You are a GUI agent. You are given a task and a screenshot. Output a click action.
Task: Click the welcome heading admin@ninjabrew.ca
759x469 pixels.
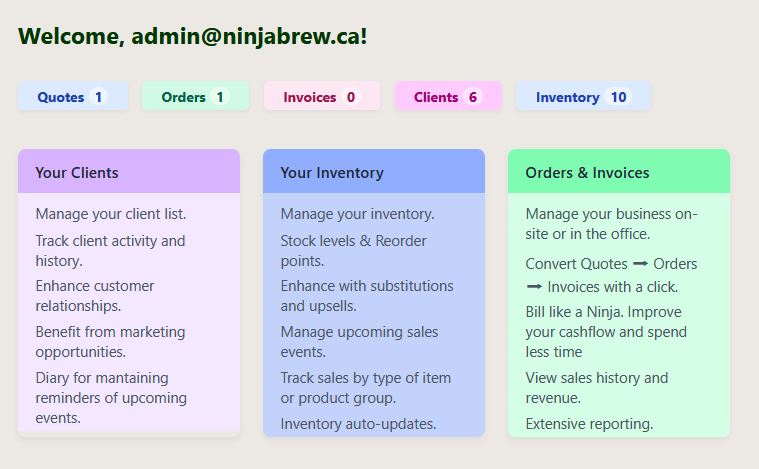click(x=192, y=36)
